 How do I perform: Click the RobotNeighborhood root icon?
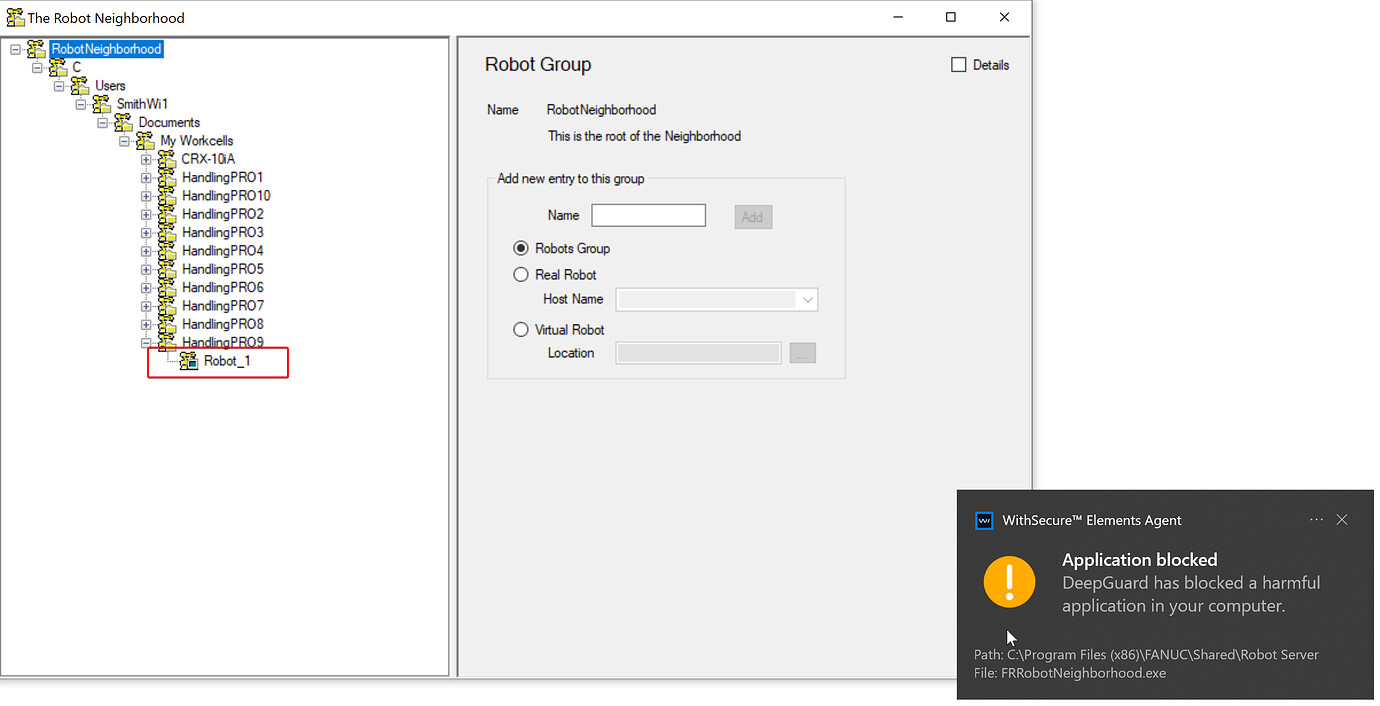[37, 49]
